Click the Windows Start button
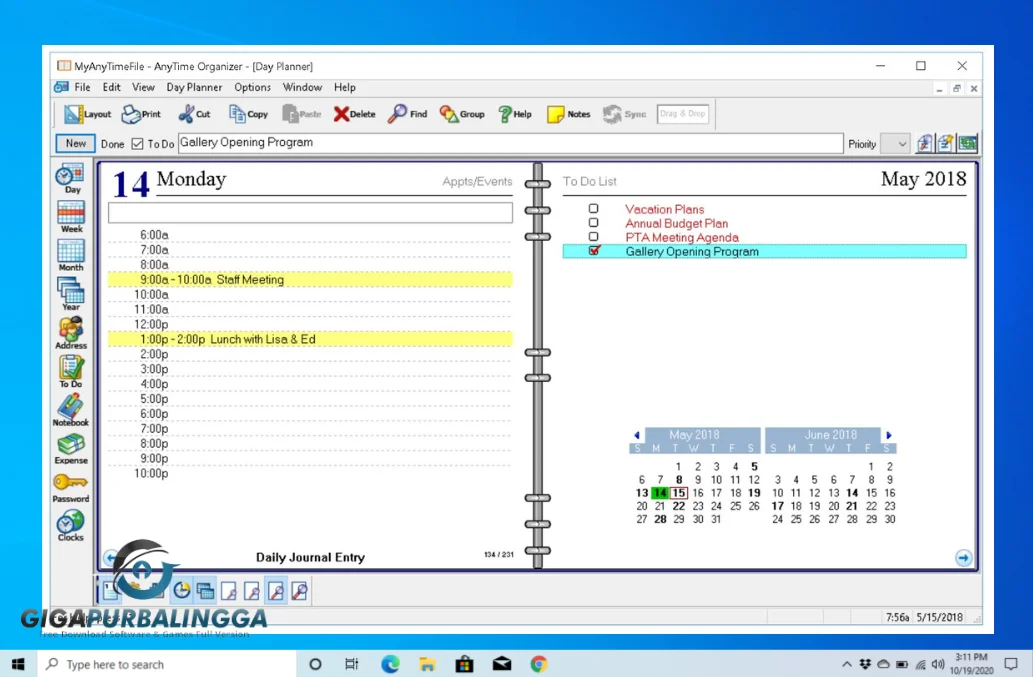 coord(18,664)
